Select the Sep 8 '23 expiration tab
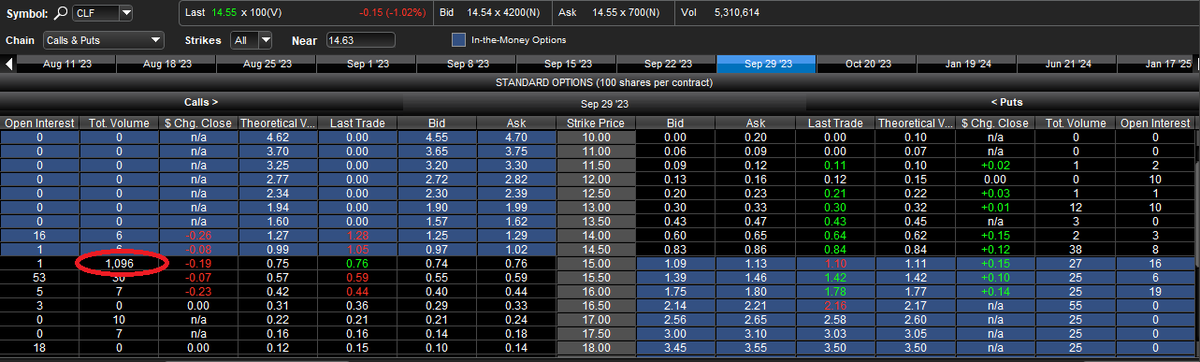Image resolution: width=1200 pixels, height=362 pixels. [x=467, y=64]
